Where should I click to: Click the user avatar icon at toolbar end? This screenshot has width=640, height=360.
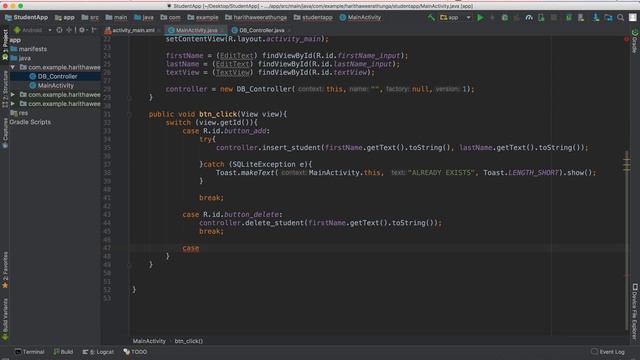633,18
